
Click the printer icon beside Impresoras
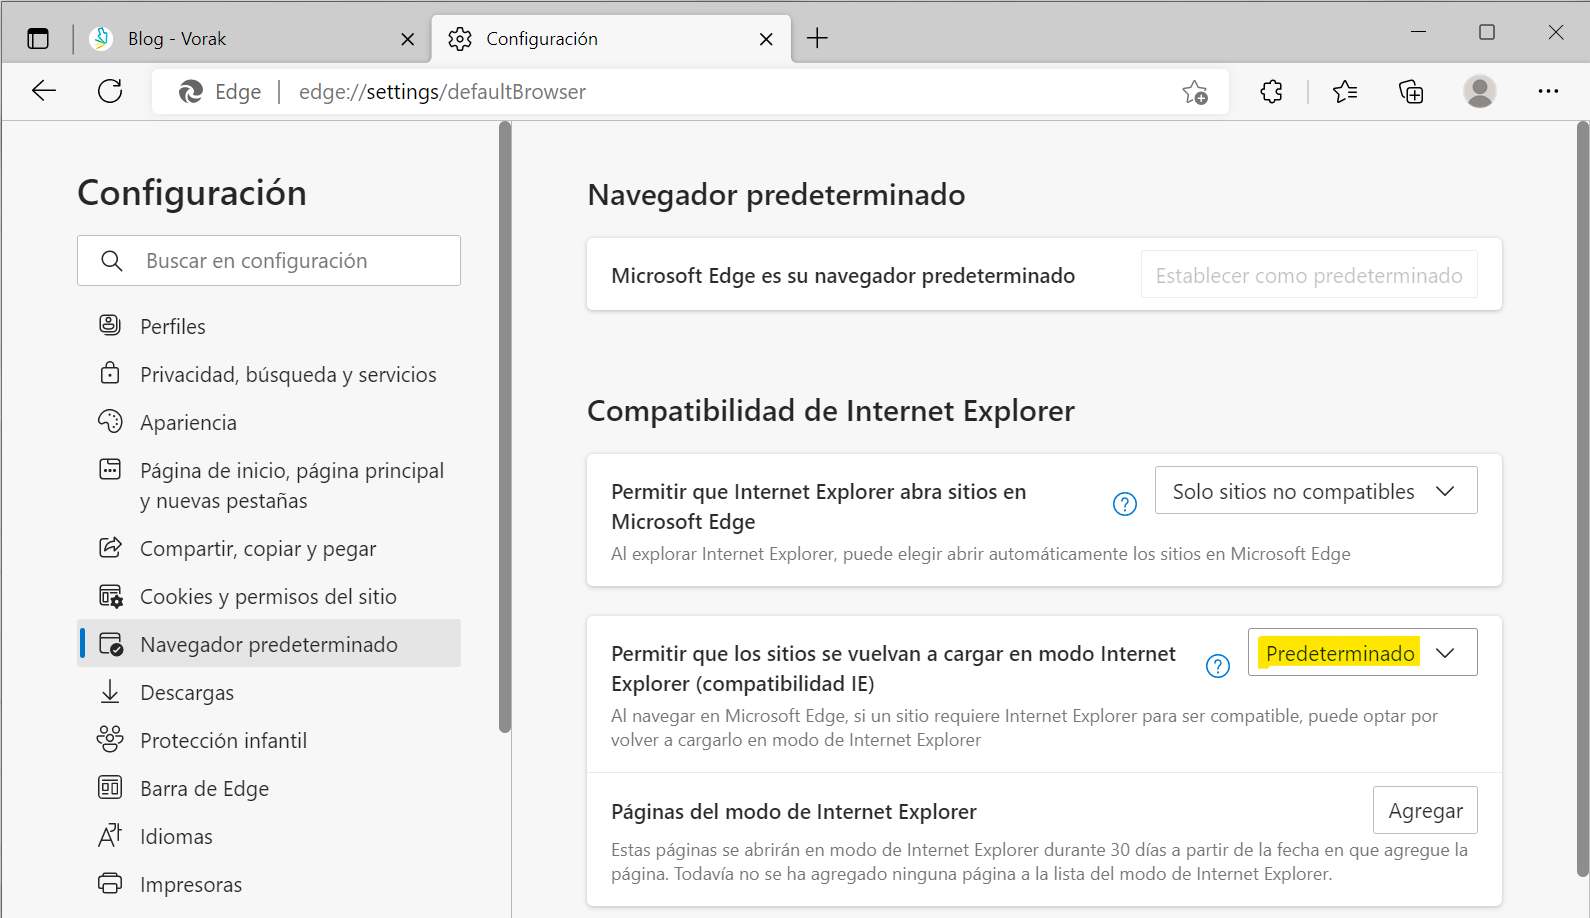[x=110, y=883]
